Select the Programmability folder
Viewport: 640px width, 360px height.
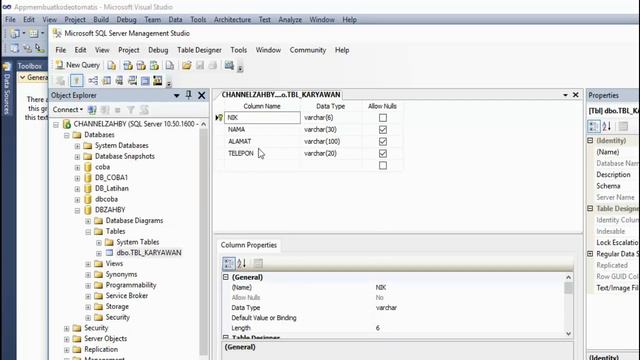coord(131,285)
